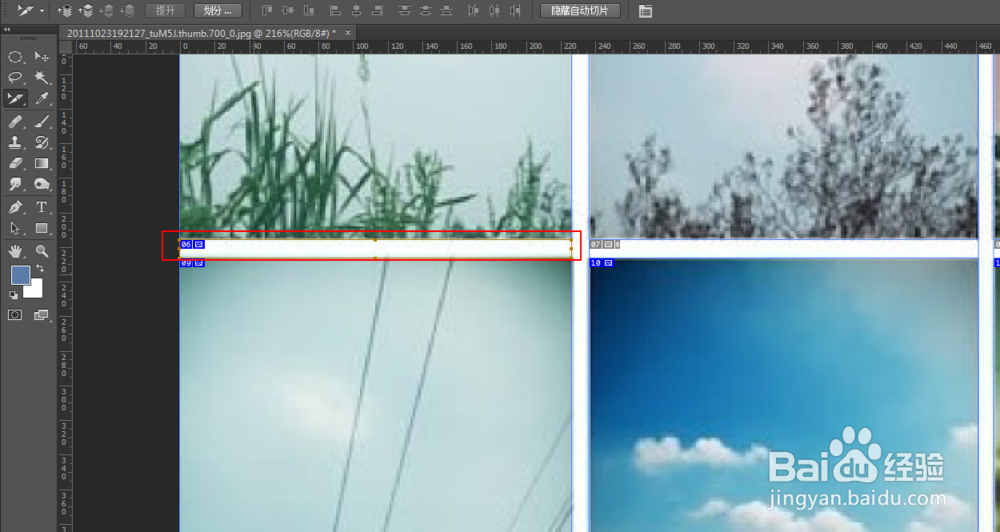This screenshot has height=532, width=1000.
Task: Select the Slice Select tool in toolbox
Action: pyautogui.click(x=15, y=98)
